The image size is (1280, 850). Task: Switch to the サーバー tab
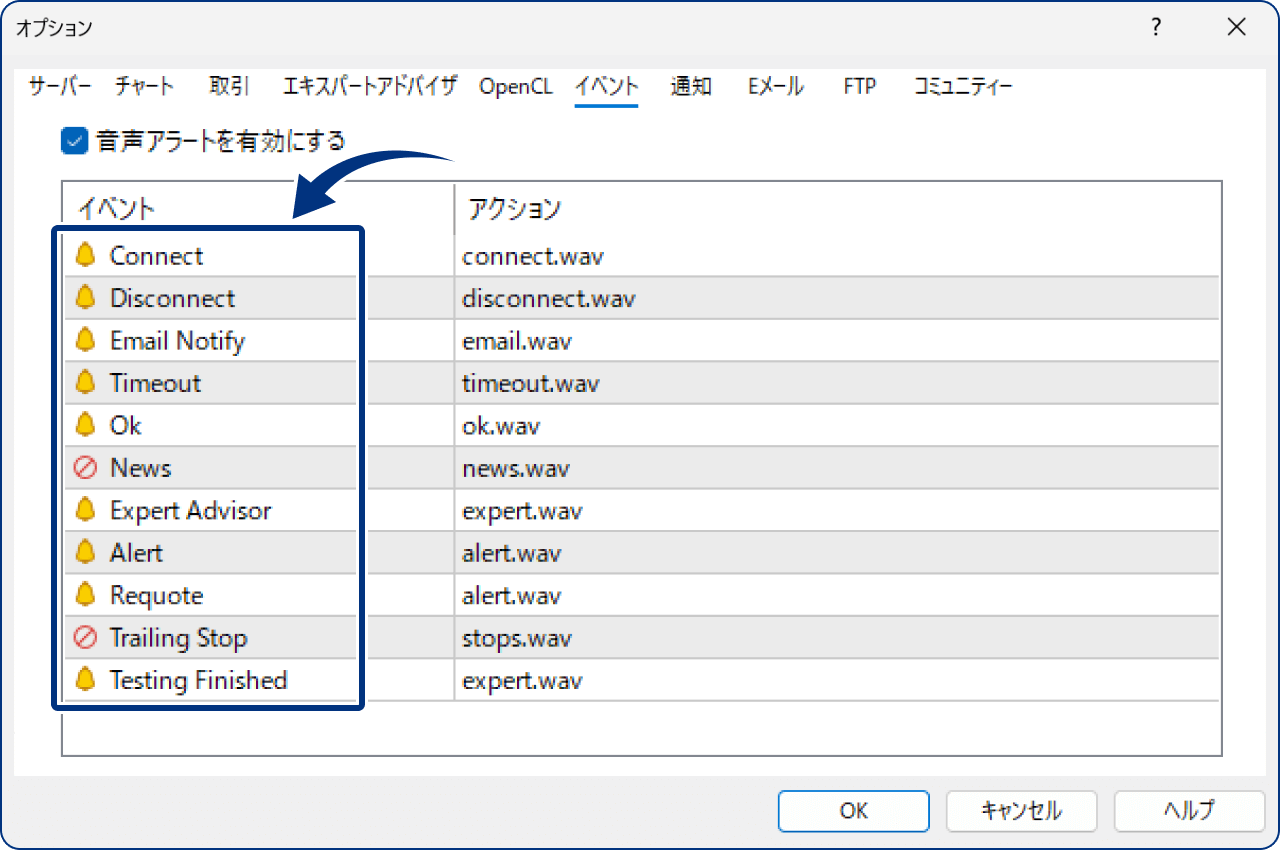[x=60, y=87]
